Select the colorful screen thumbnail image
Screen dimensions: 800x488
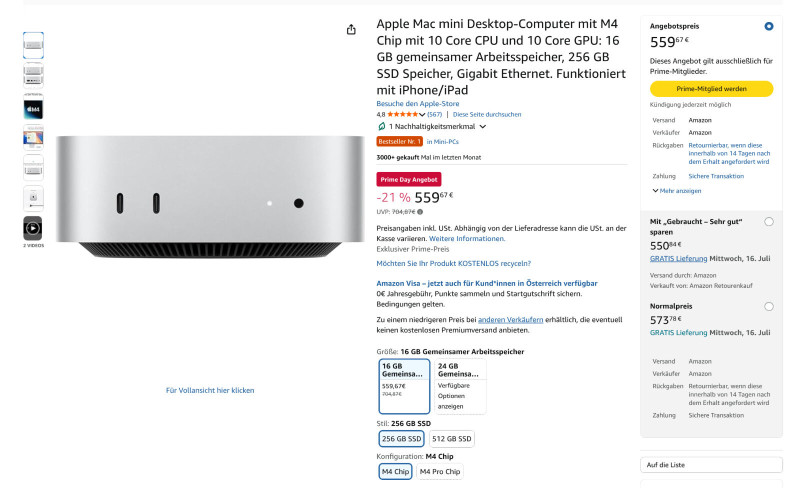[33, 138]
